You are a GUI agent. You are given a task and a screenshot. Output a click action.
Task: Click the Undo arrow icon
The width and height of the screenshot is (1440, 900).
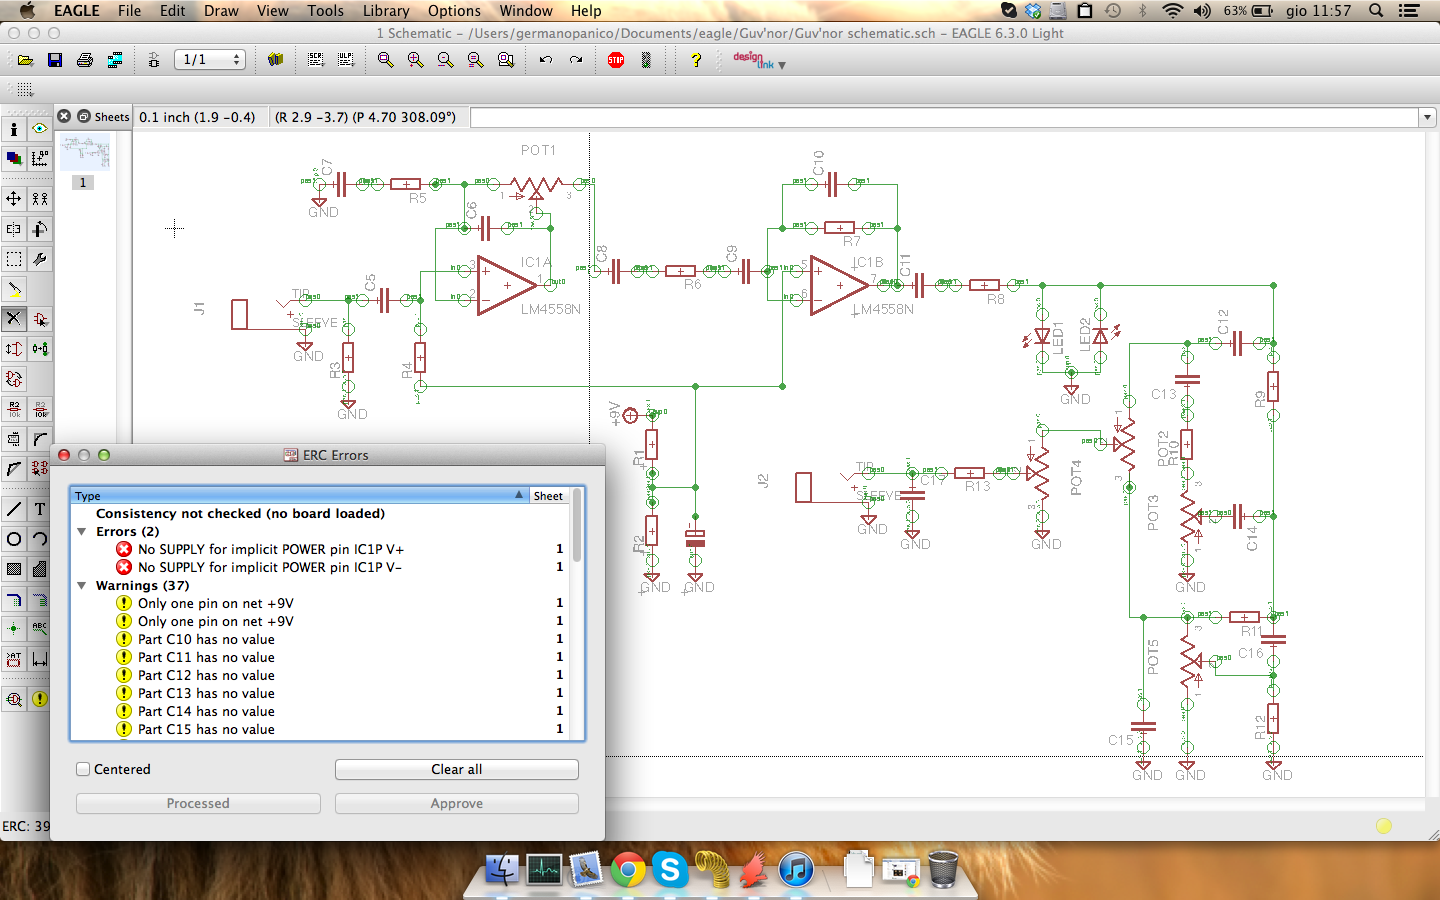click(x=545, y=60)
